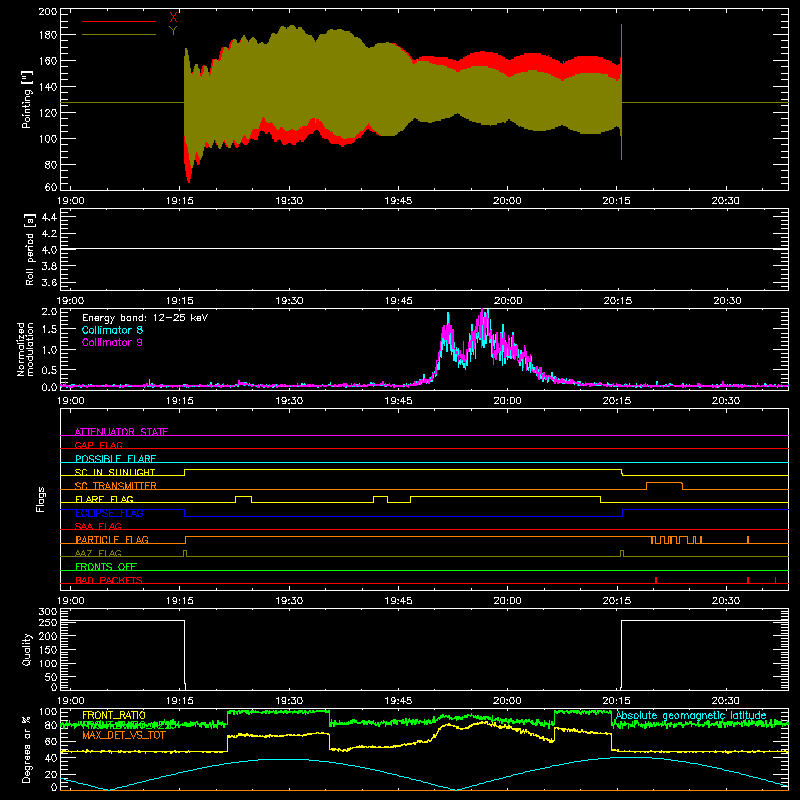The image size is (800, 800).
Task: Click the SAA_FLAG label
Action: click(98, 526)
